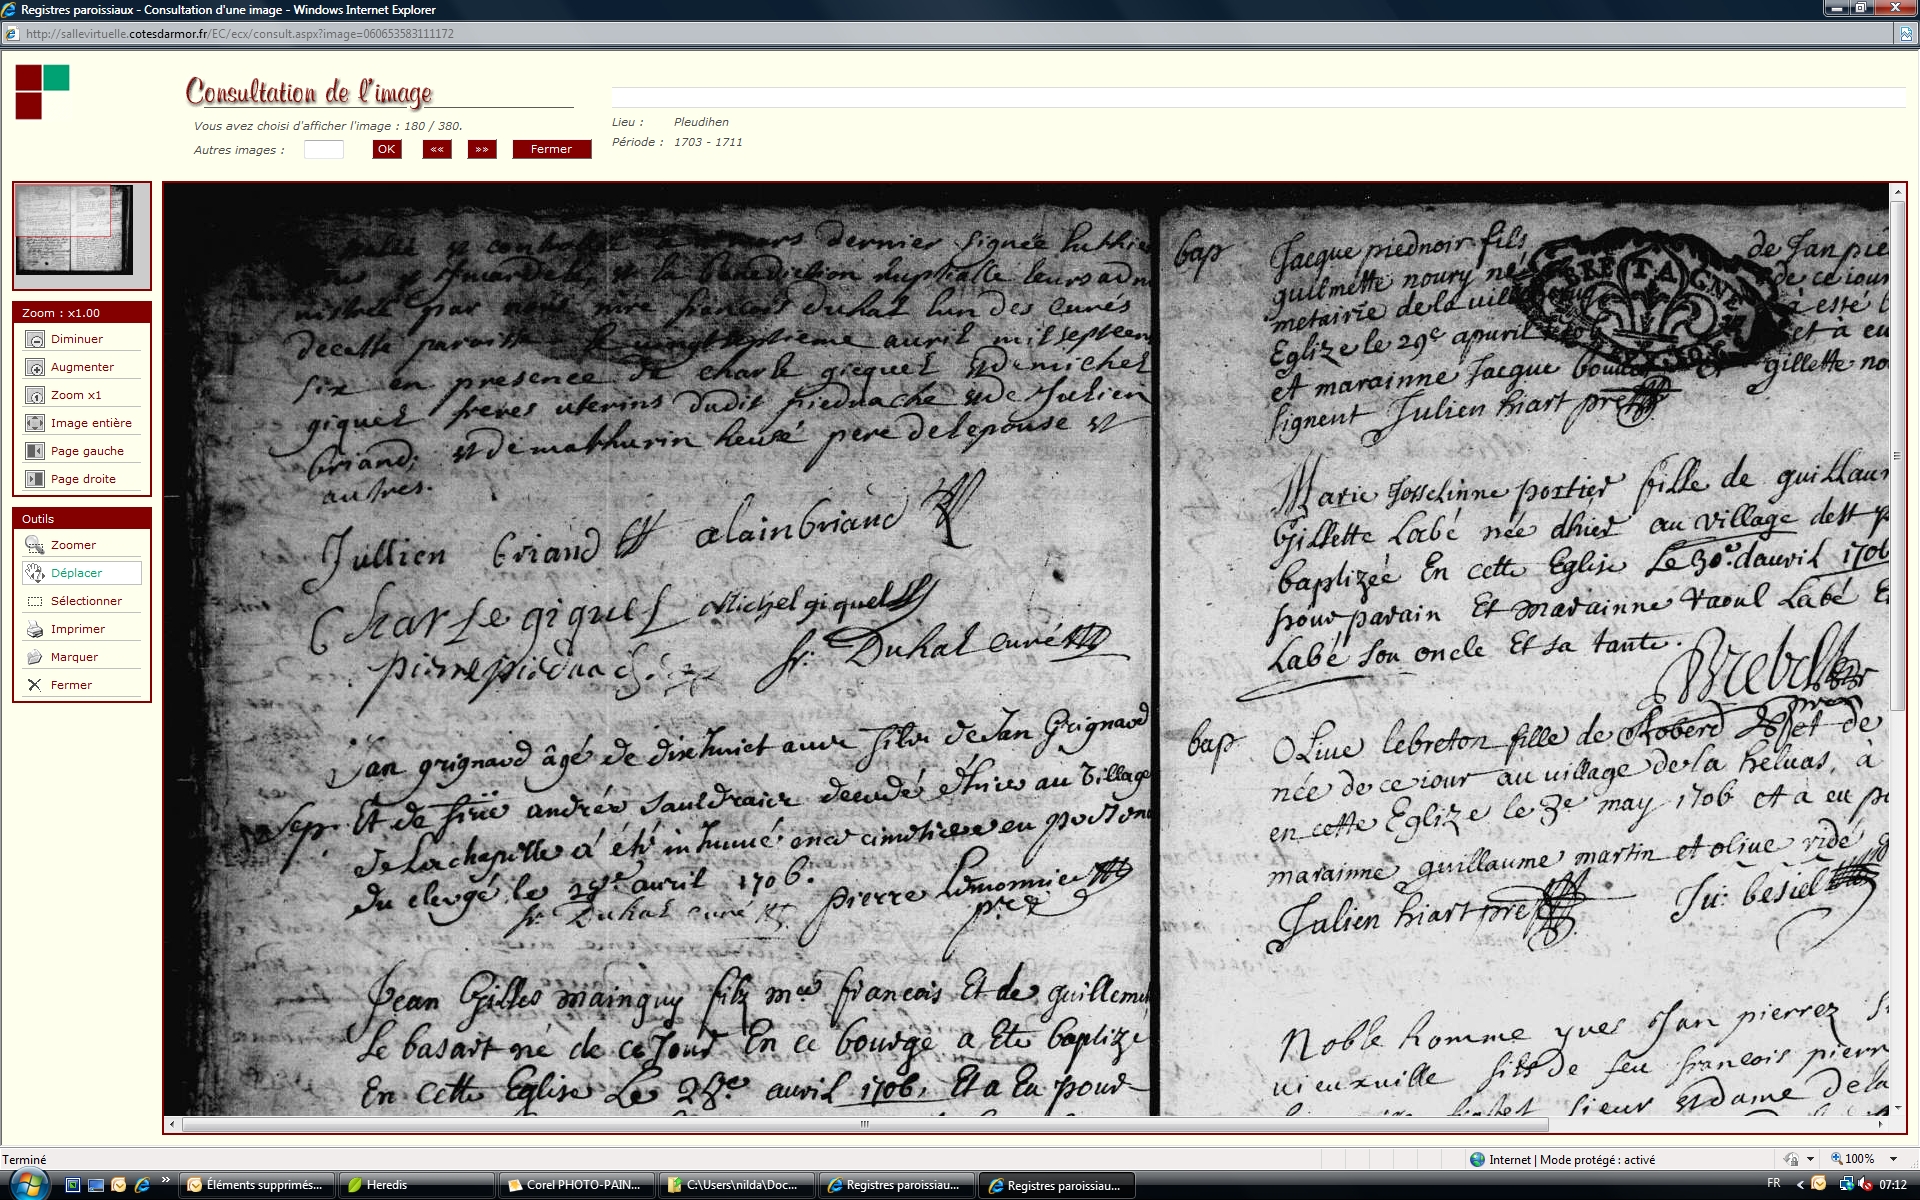Image resolution: width=1920 pixels, height=1200 pixels.
Task: Click the page overview thumbnail
Action: pyautogui.click(x=76, y=230)
